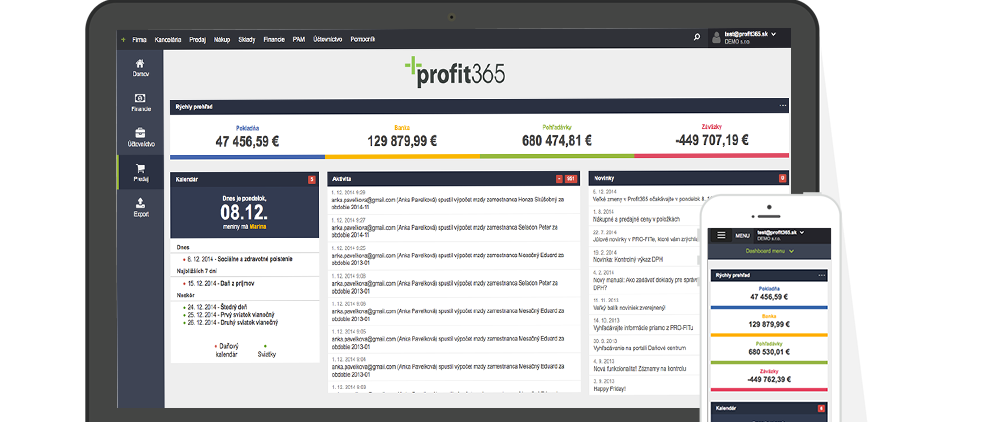Click the 680 474,81 € value
Viewport: 1000px width, 422px height.
coord(556,141)
